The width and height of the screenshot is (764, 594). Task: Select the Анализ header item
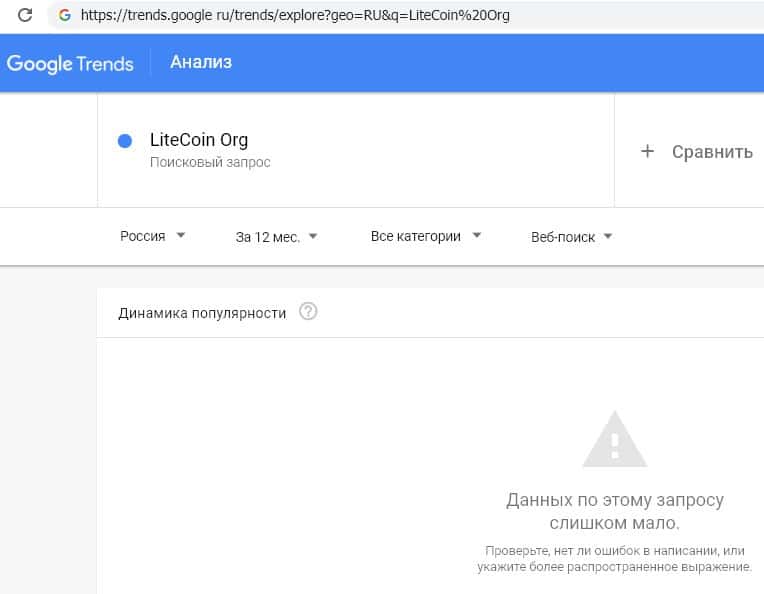[201, 62]
